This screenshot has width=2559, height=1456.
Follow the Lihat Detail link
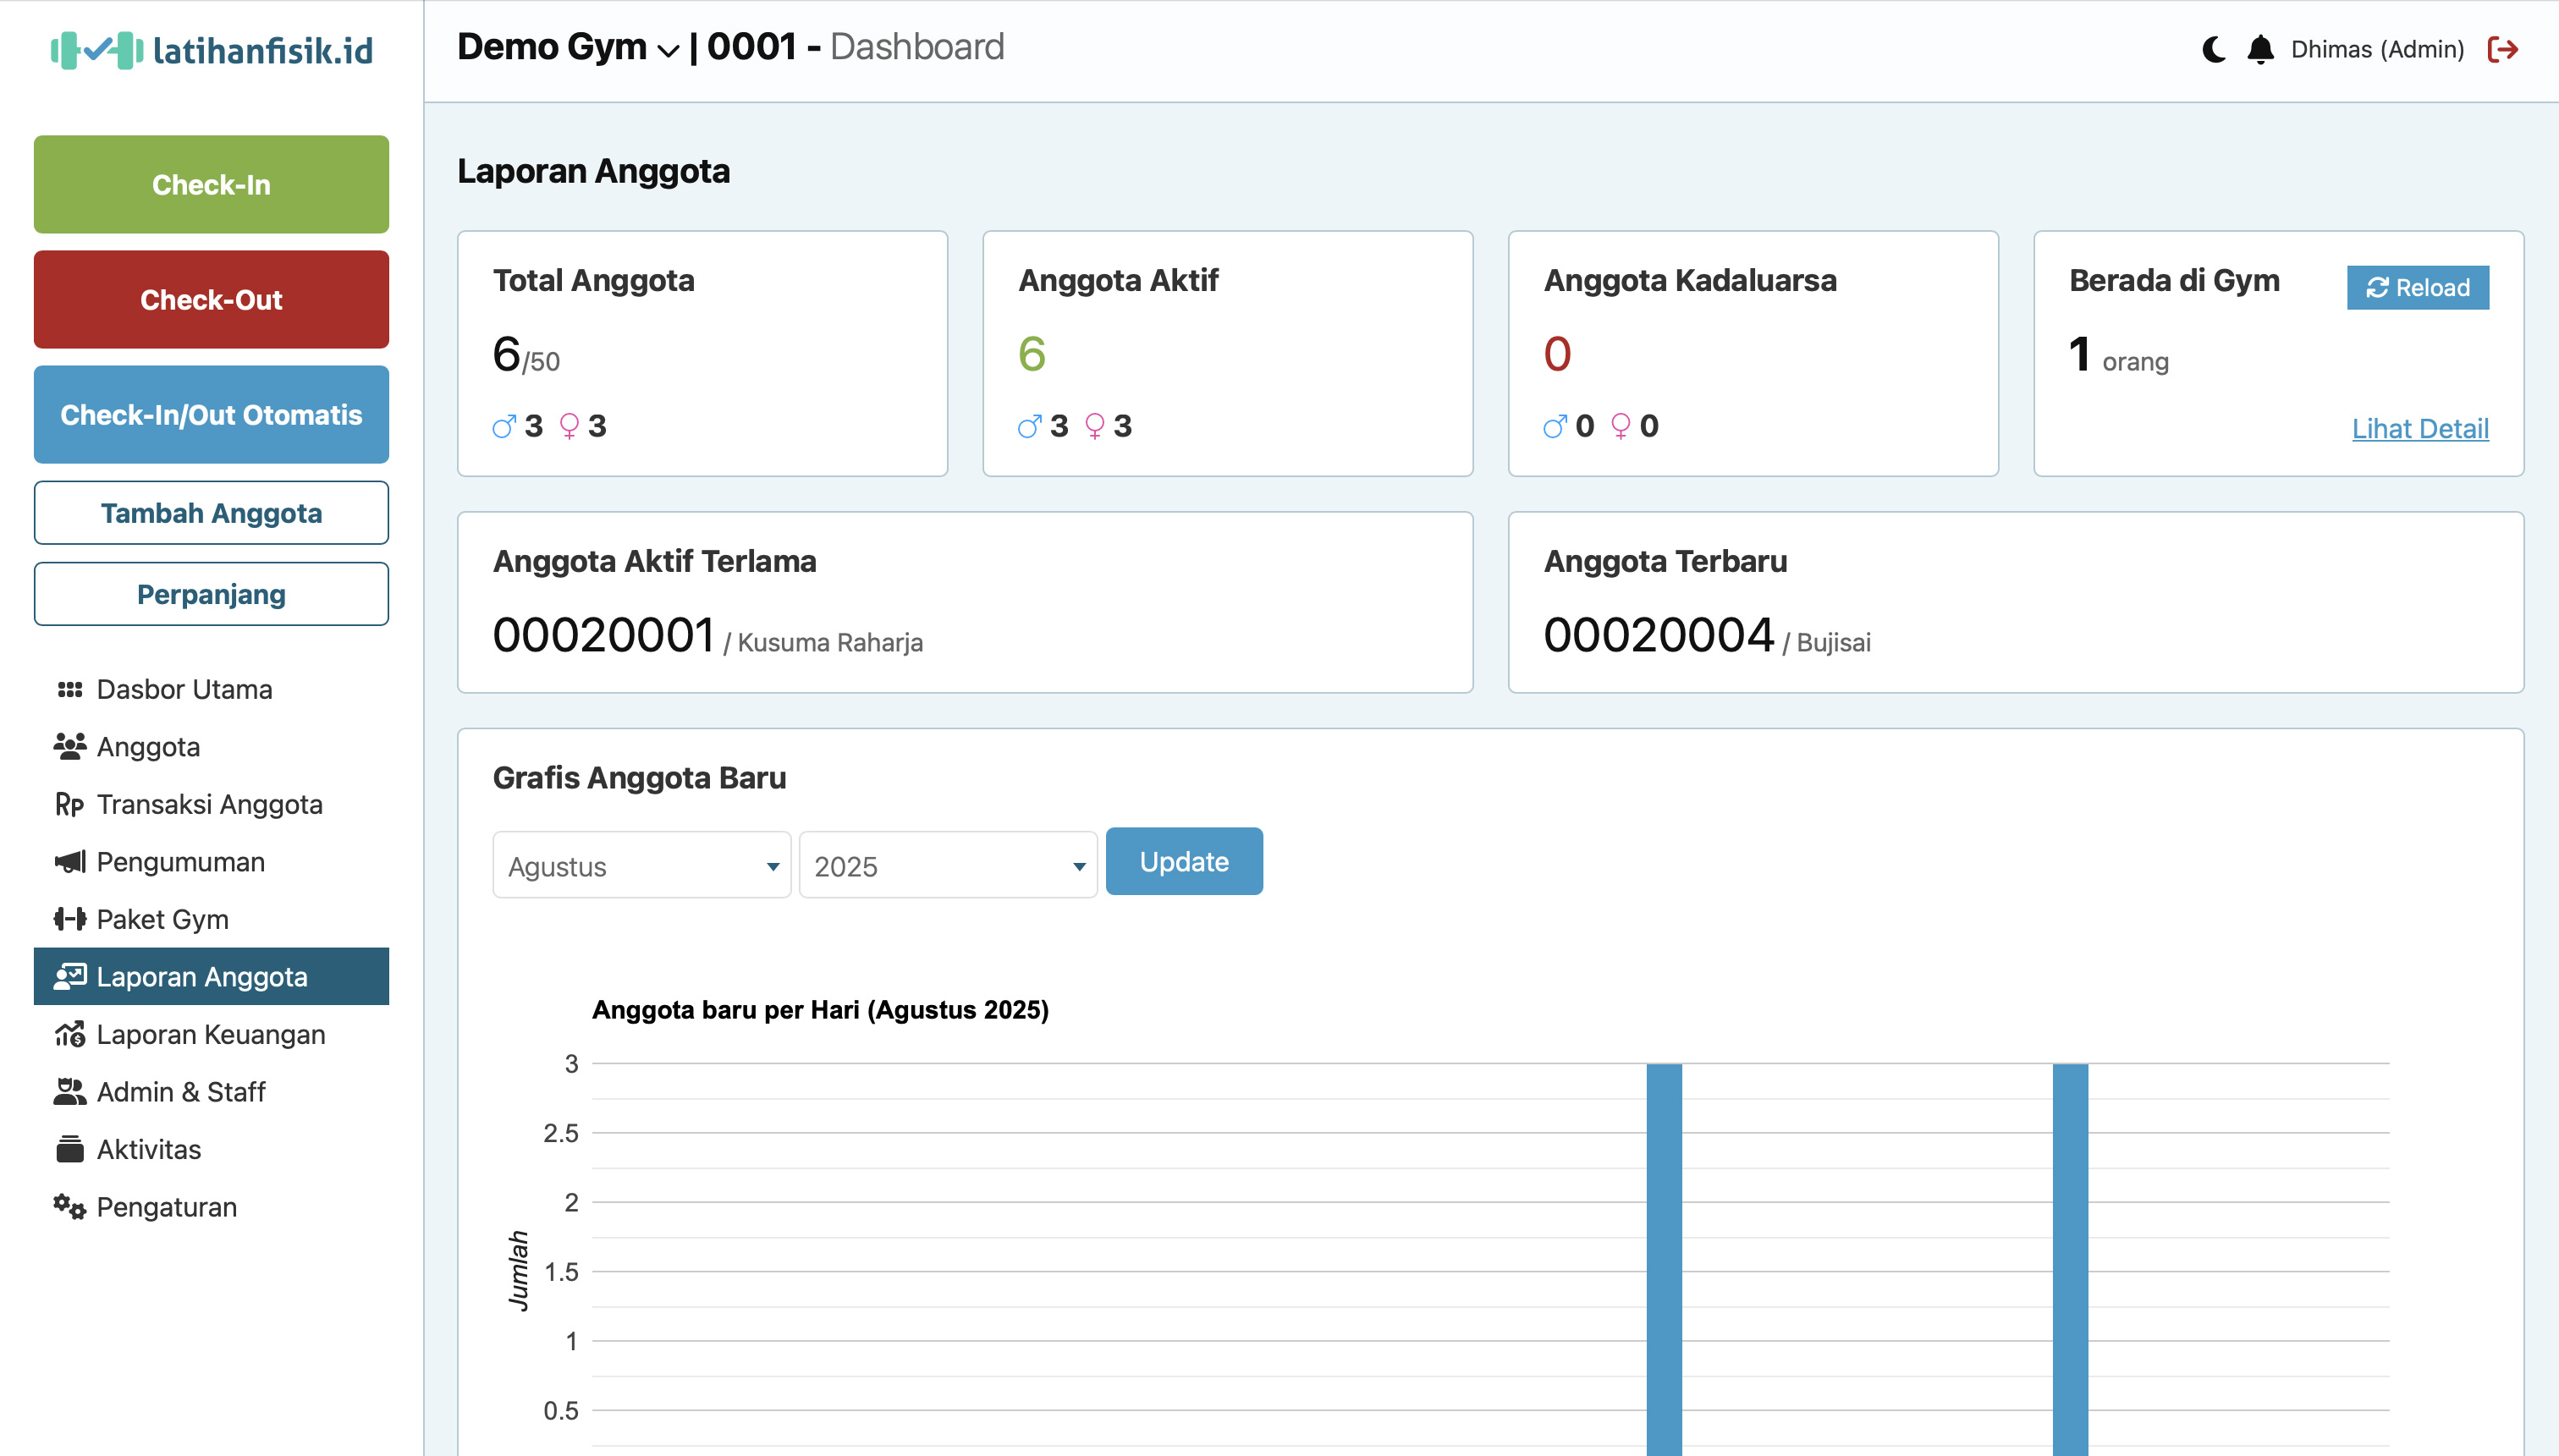click(2419, 428)
